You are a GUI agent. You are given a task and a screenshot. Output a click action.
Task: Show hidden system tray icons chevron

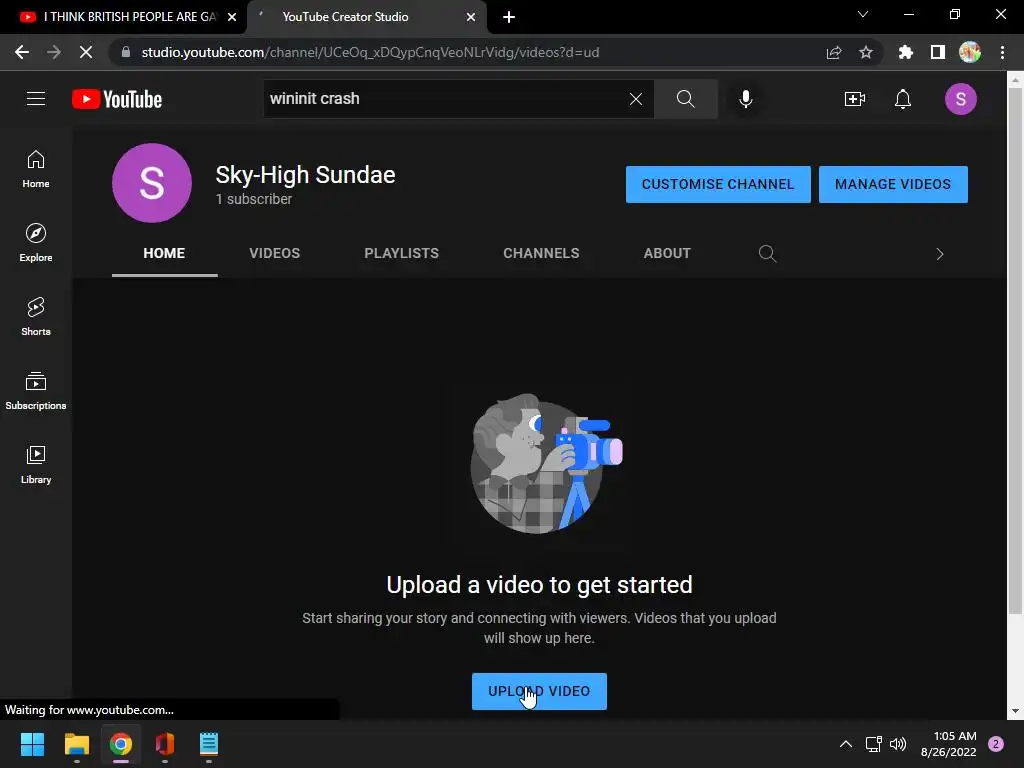click(845, 744)
